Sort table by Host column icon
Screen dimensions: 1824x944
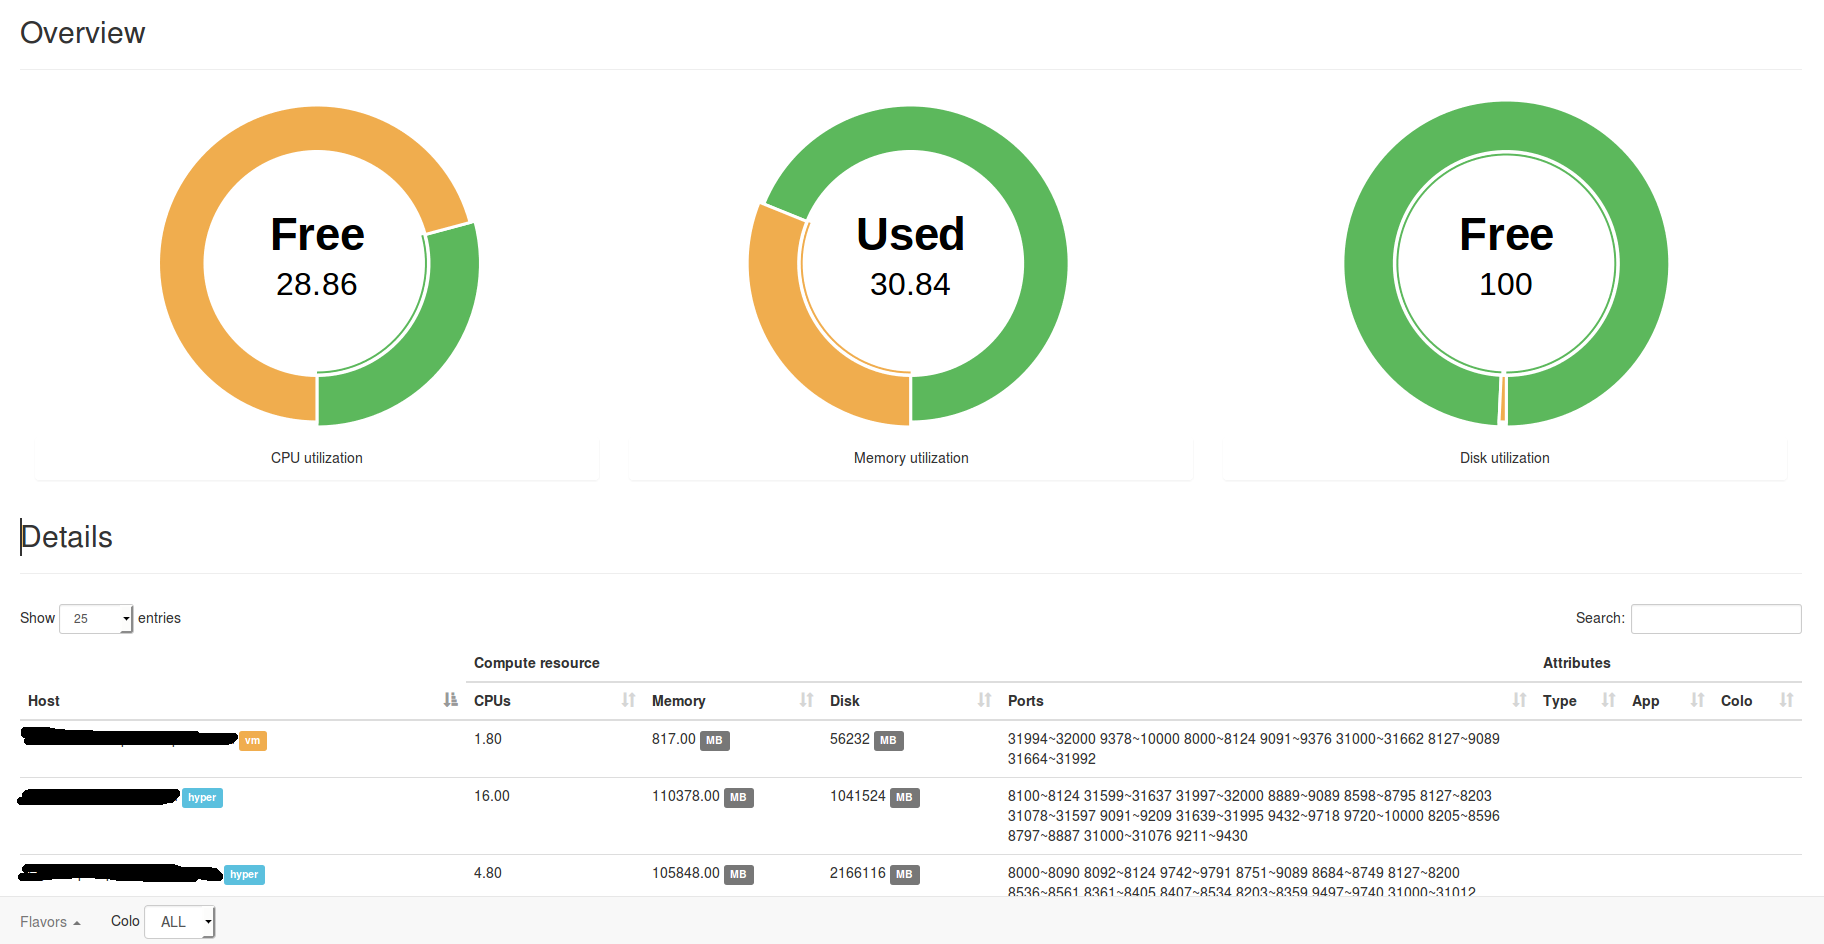pyautogui.click(x=451, y=700)
